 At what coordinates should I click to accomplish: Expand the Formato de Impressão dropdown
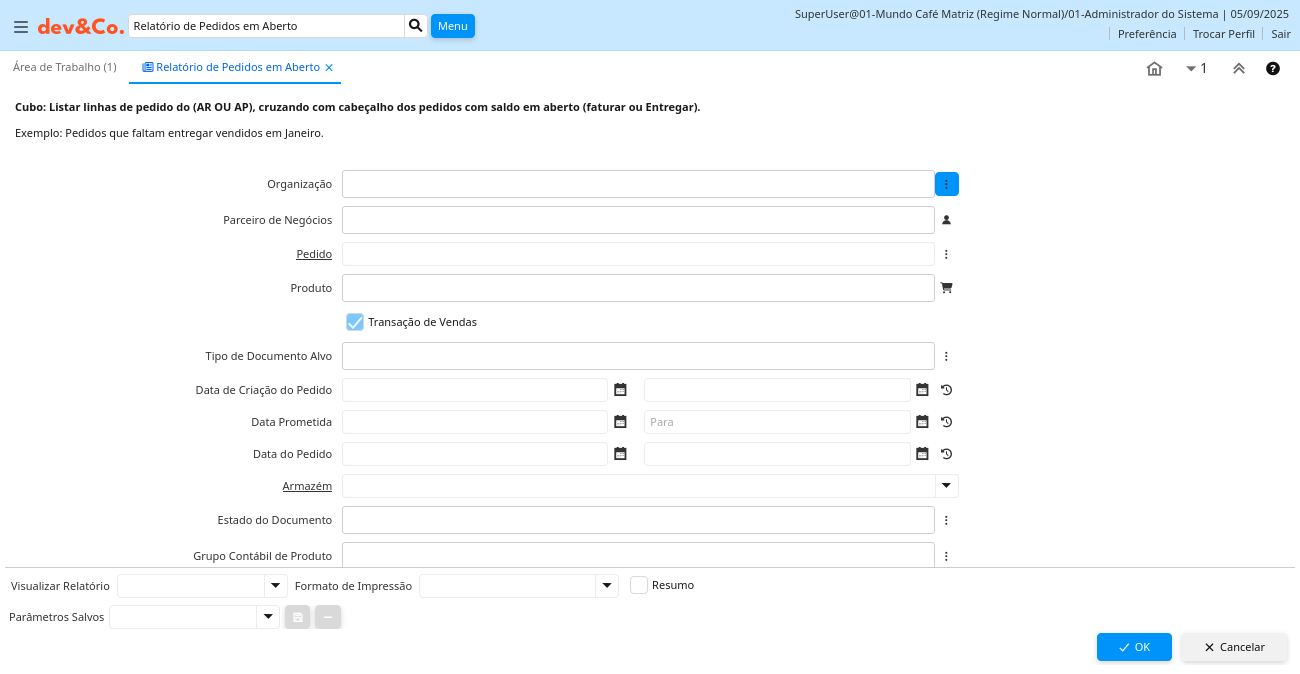tap(607, 586)
